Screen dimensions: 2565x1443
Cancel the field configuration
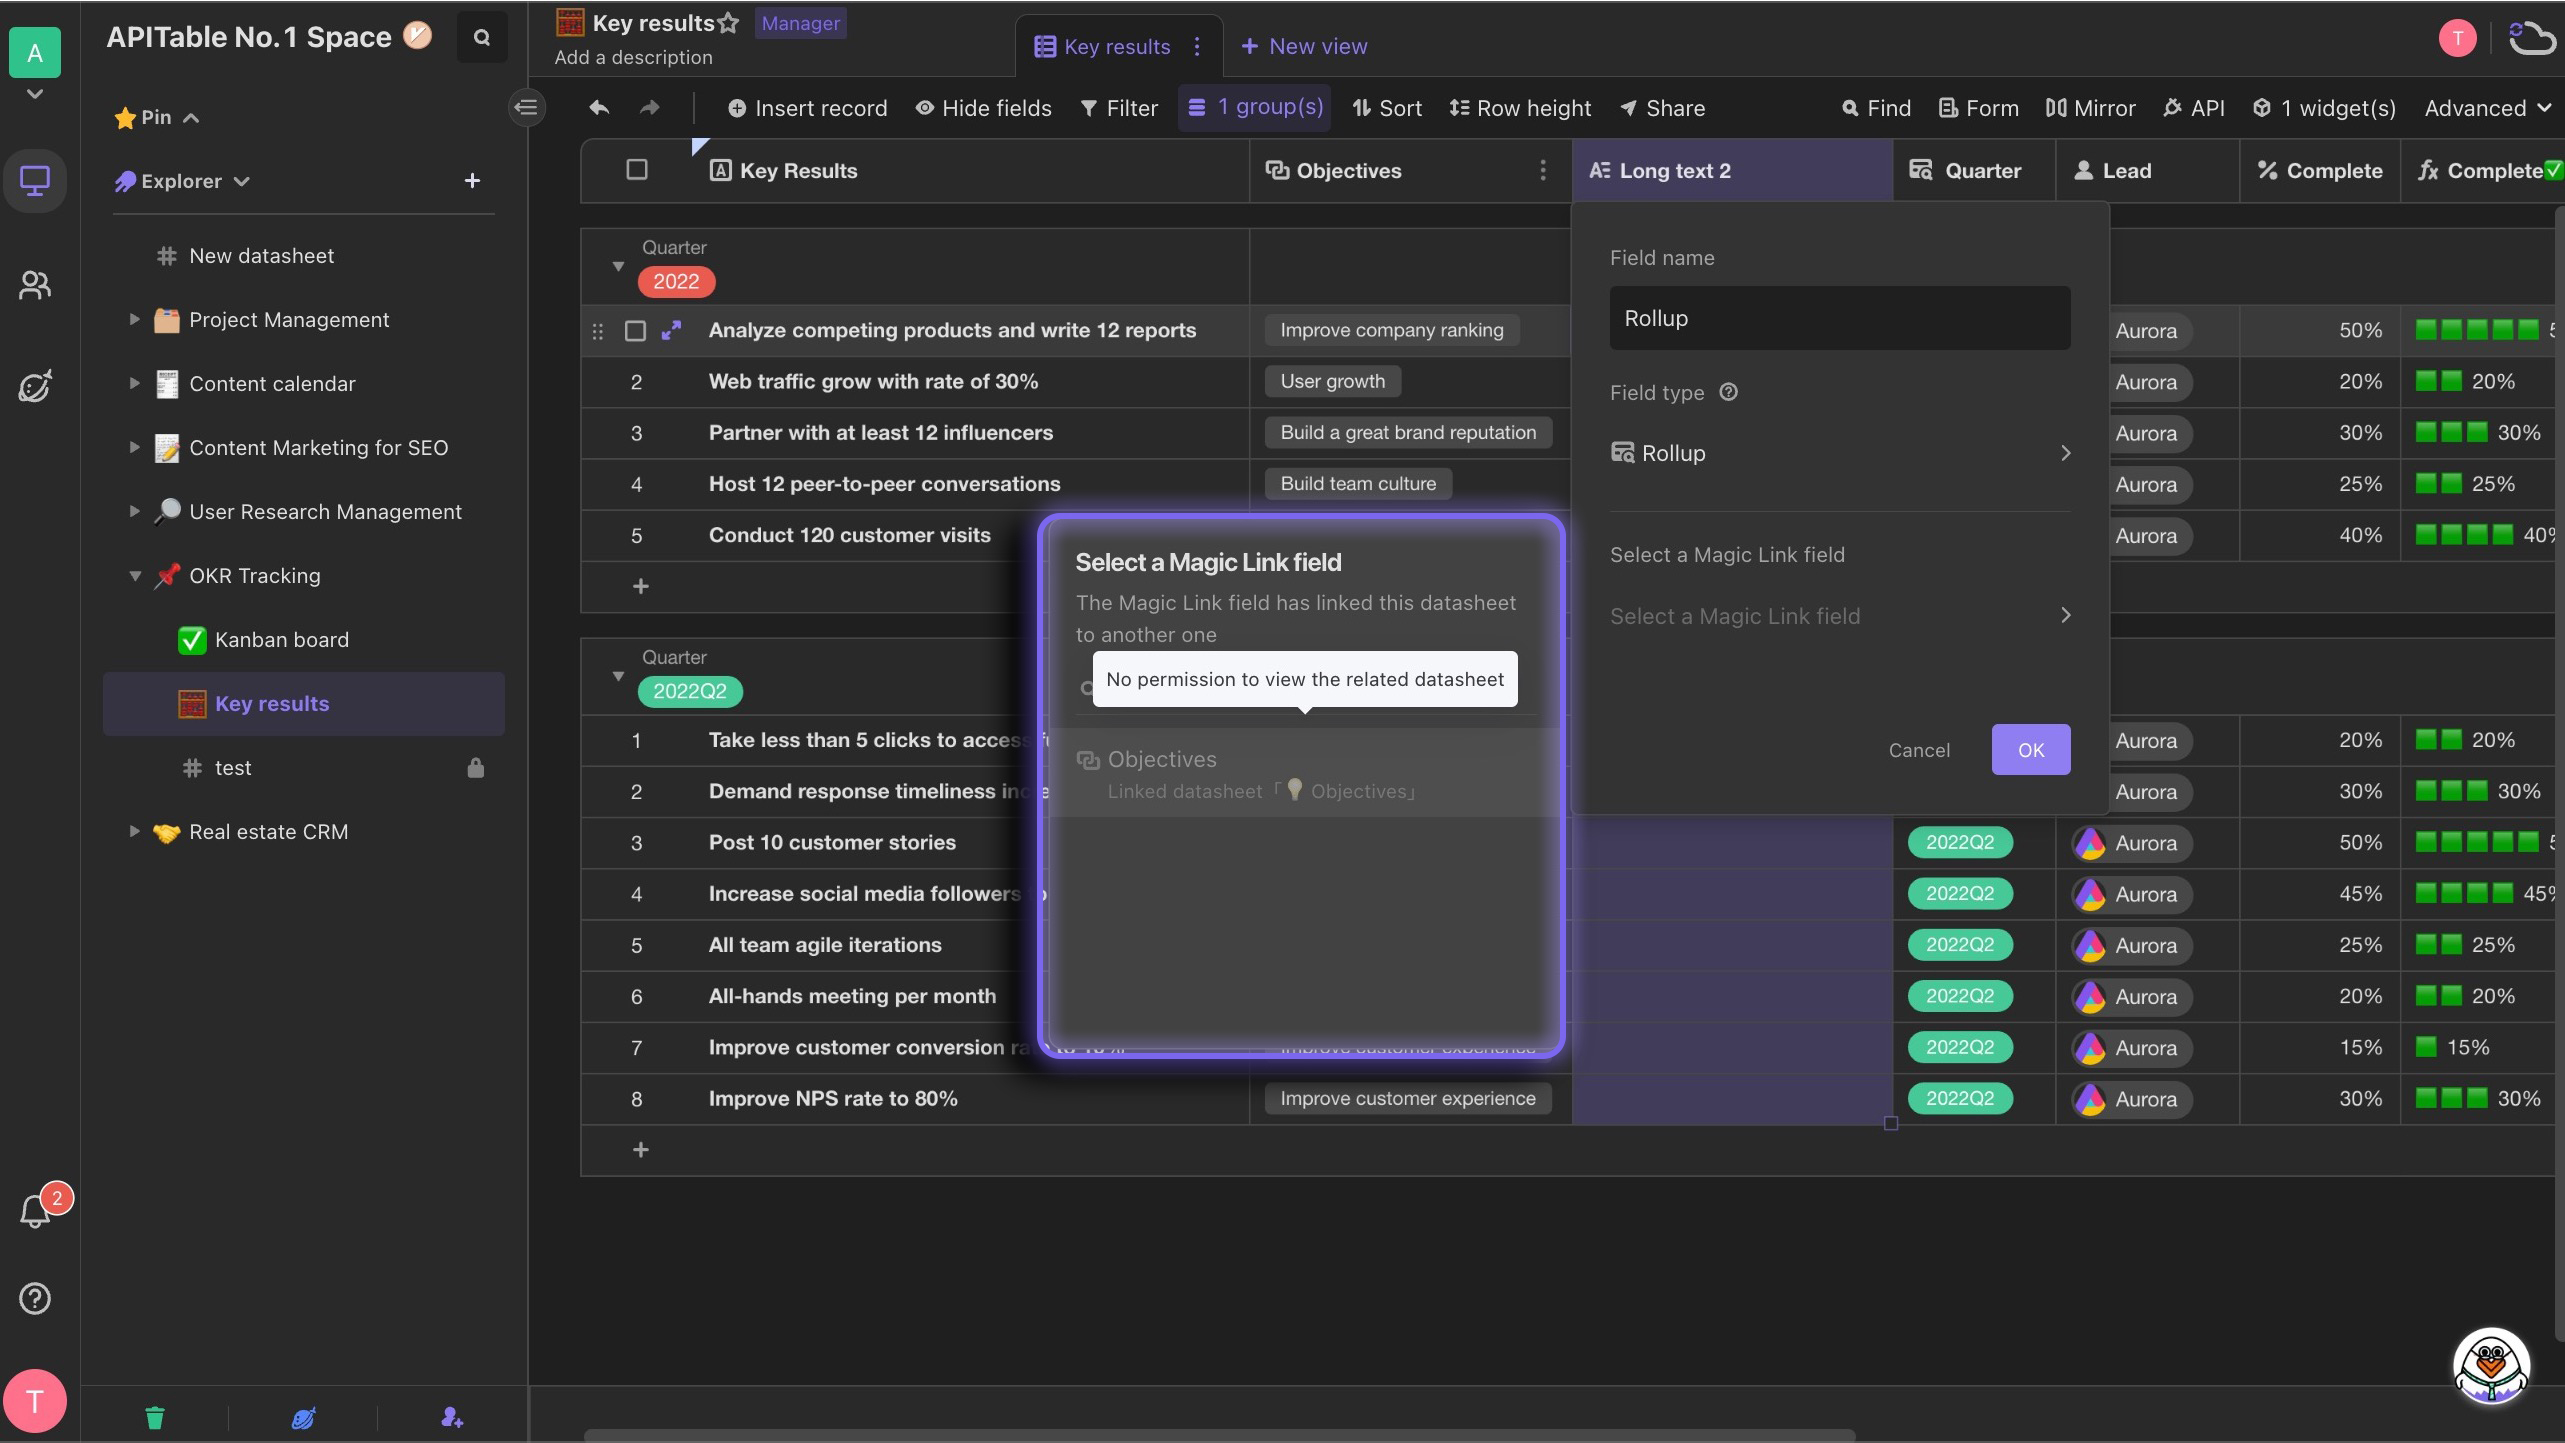click(1919, 749)
